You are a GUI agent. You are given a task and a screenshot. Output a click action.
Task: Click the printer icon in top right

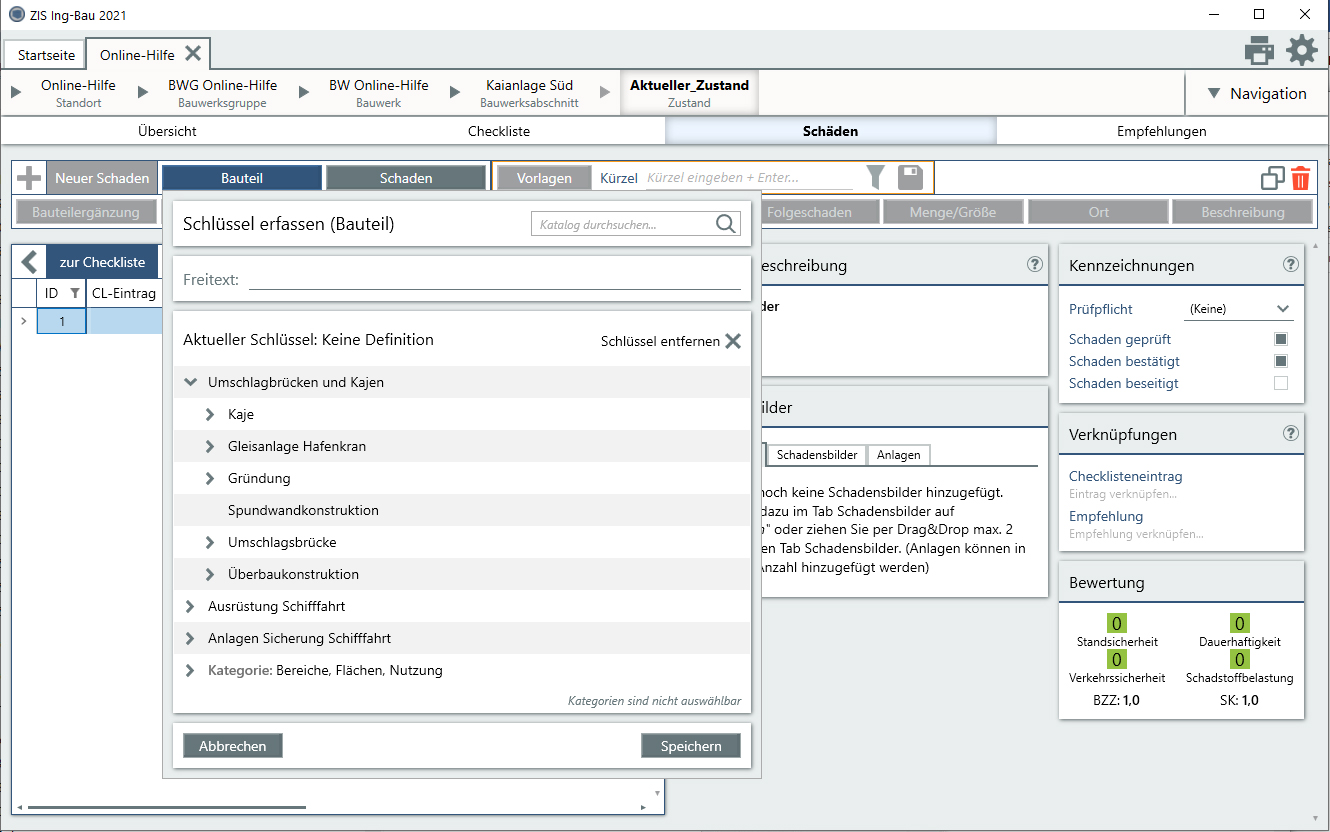pos(1258,50)
